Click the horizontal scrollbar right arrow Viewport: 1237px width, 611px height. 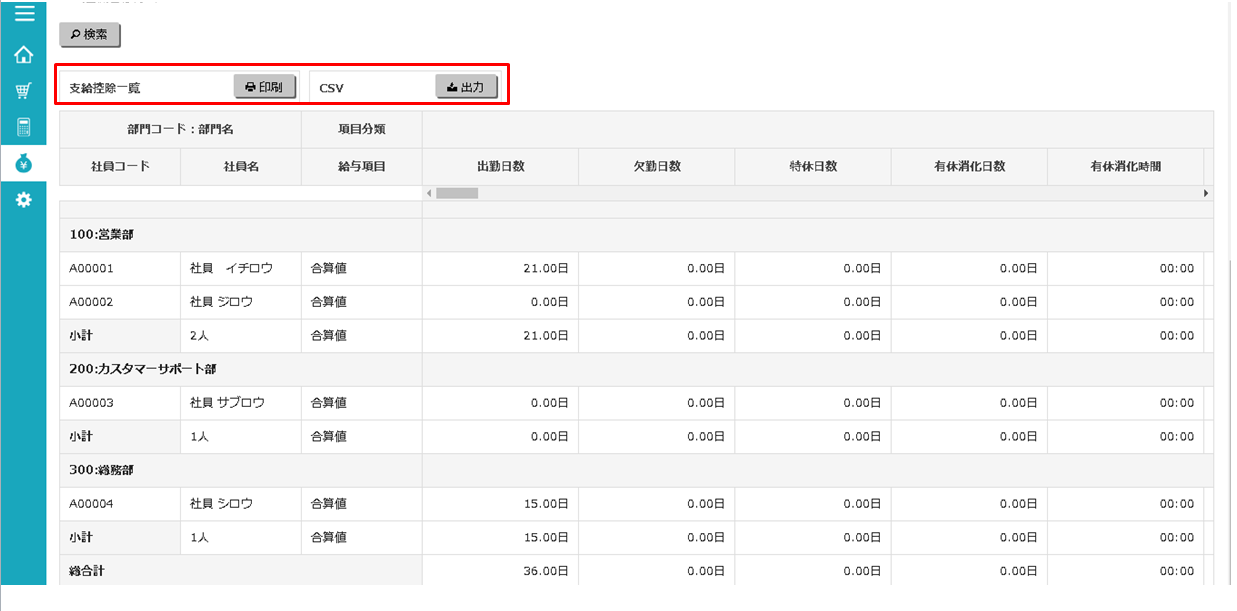(1206, 193)
